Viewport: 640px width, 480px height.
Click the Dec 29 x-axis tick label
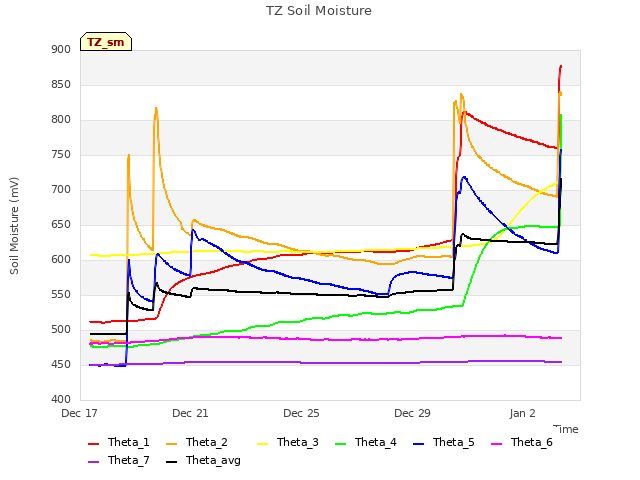(412, 413)
